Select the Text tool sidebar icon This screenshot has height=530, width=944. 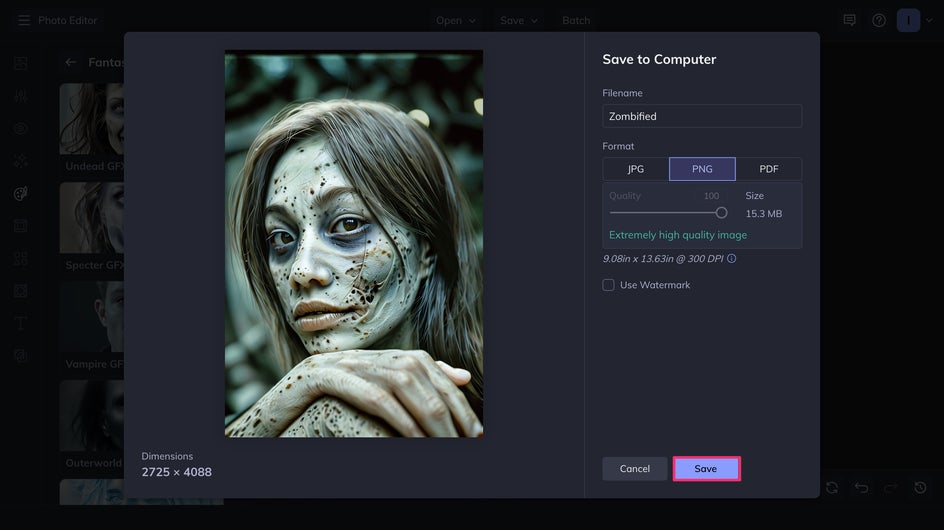pos(20,323)
